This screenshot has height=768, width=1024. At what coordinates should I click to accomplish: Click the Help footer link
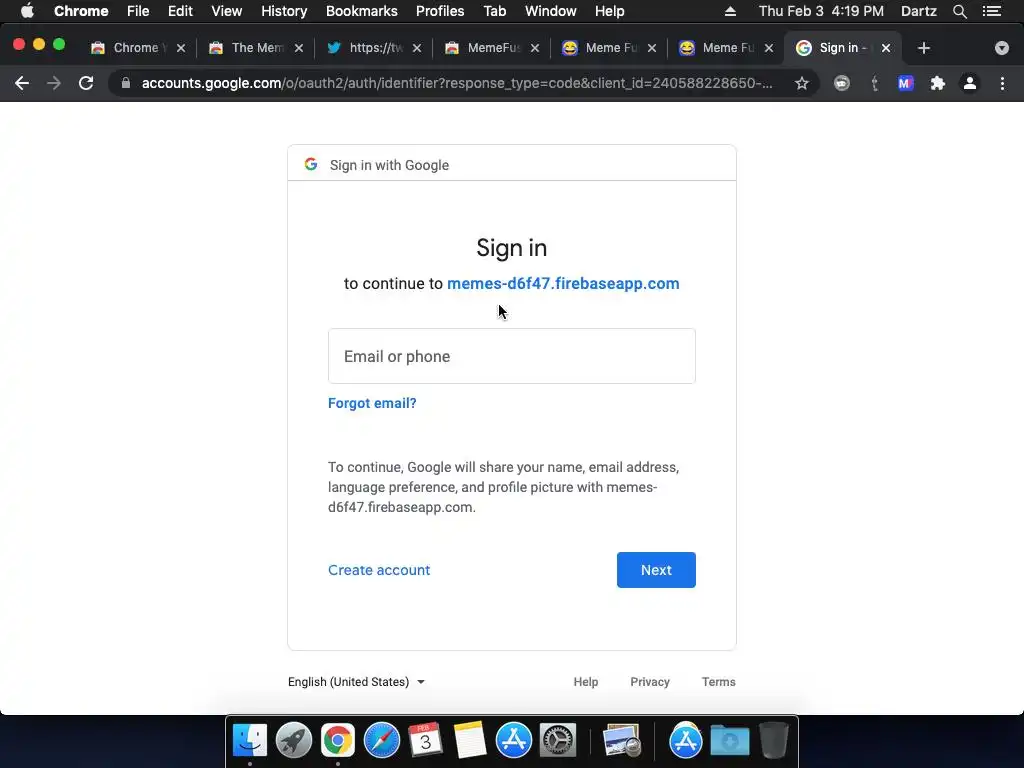(586, 682)
